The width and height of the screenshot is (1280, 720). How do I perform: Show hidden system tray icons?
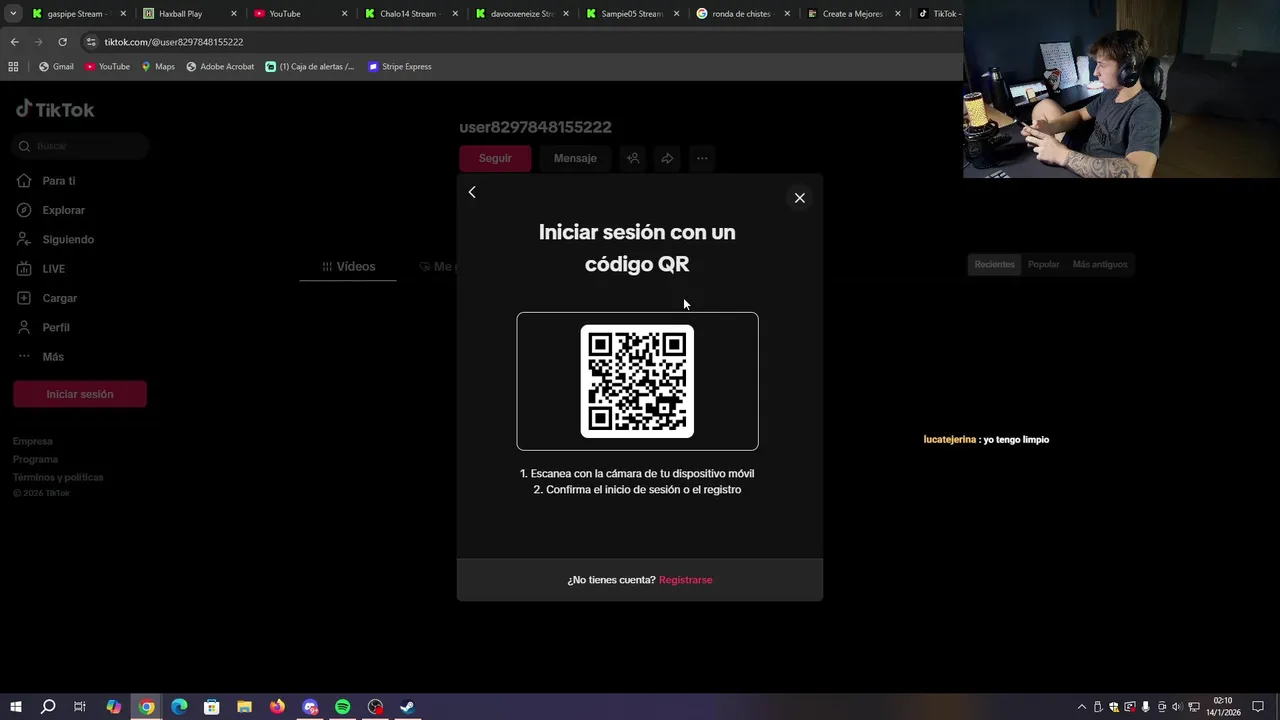tap(1081, 707)
